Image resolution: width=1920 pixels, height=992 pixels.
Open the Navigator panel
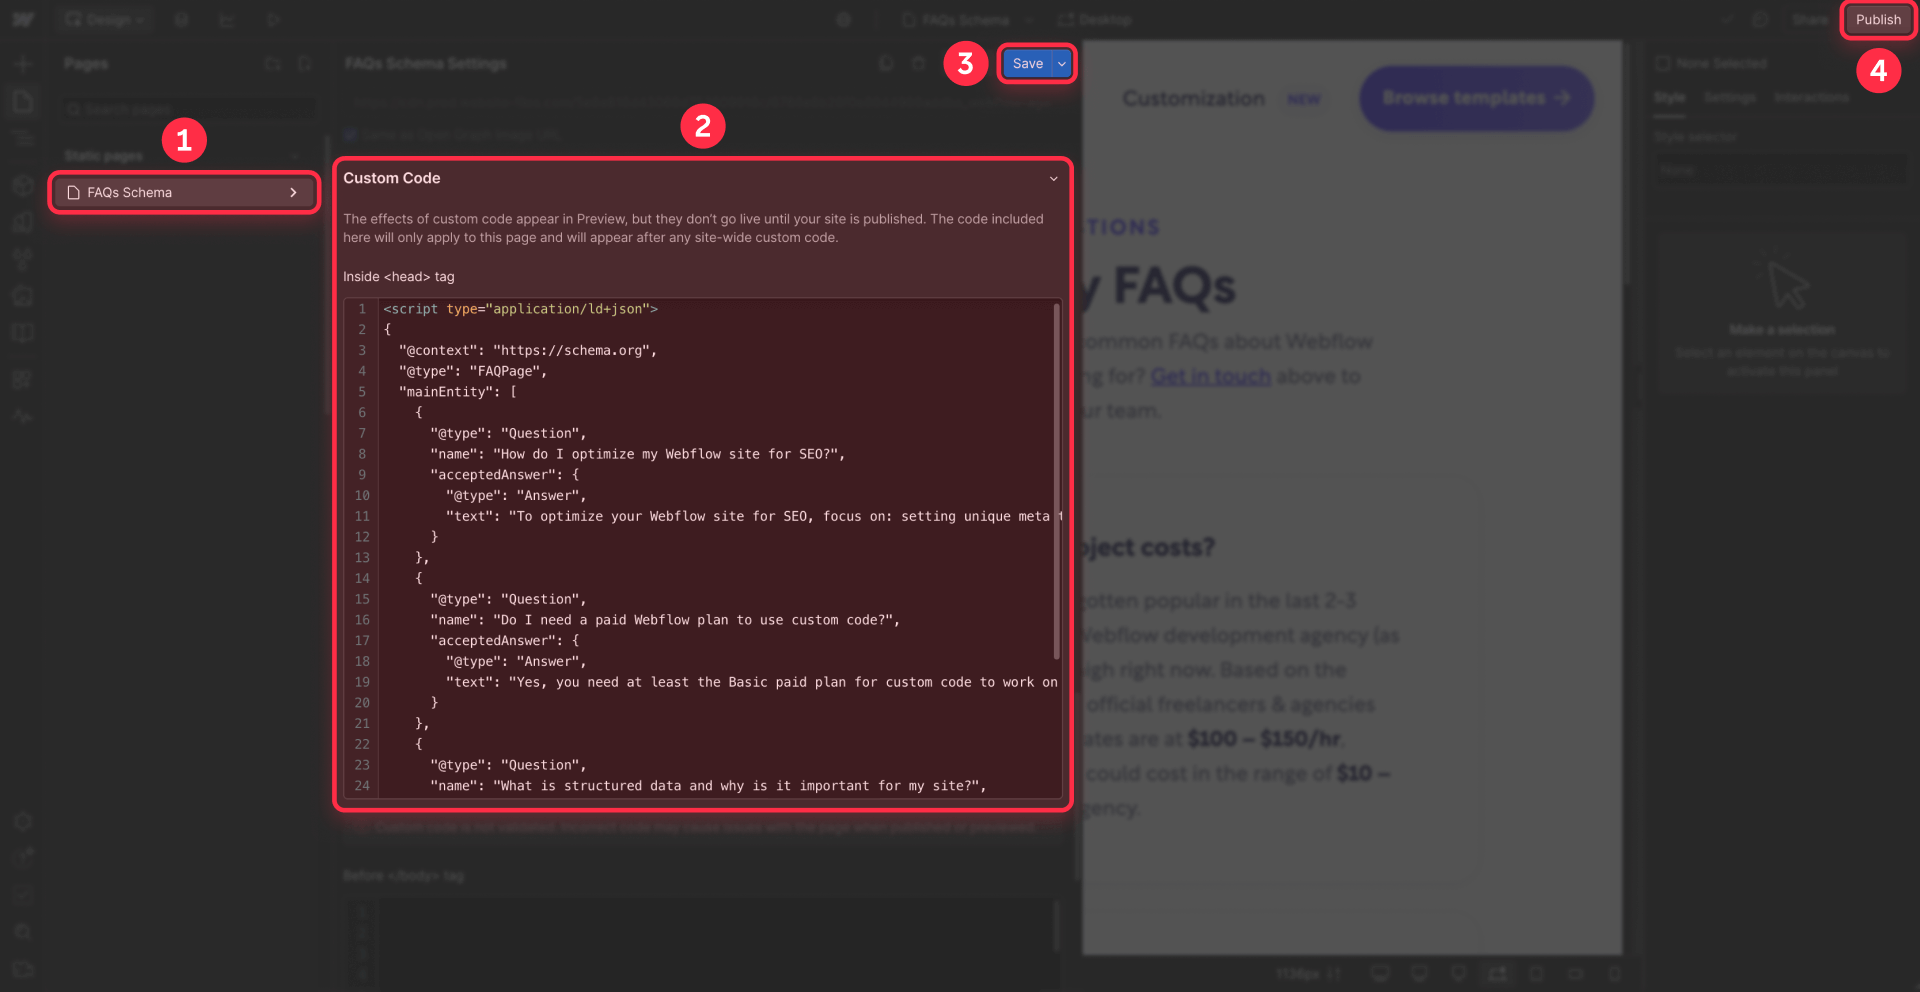[24, 139]
